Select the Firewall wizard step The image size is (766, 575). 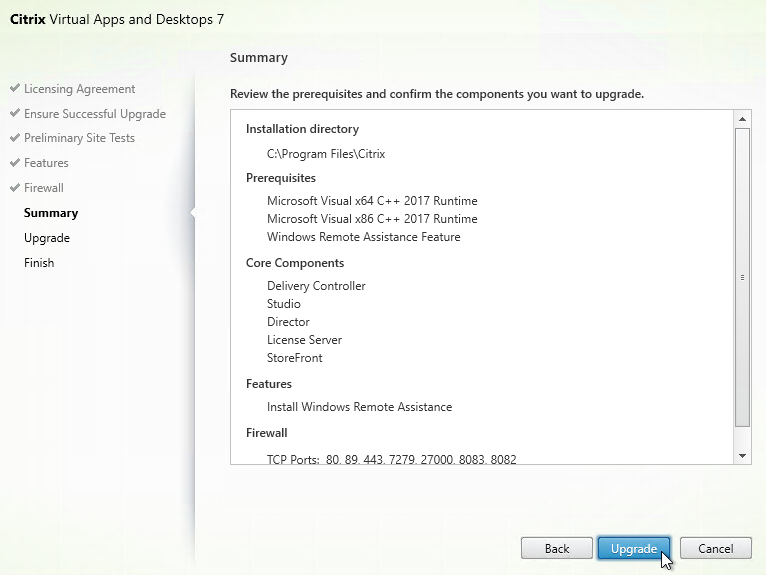pos(44,188)
